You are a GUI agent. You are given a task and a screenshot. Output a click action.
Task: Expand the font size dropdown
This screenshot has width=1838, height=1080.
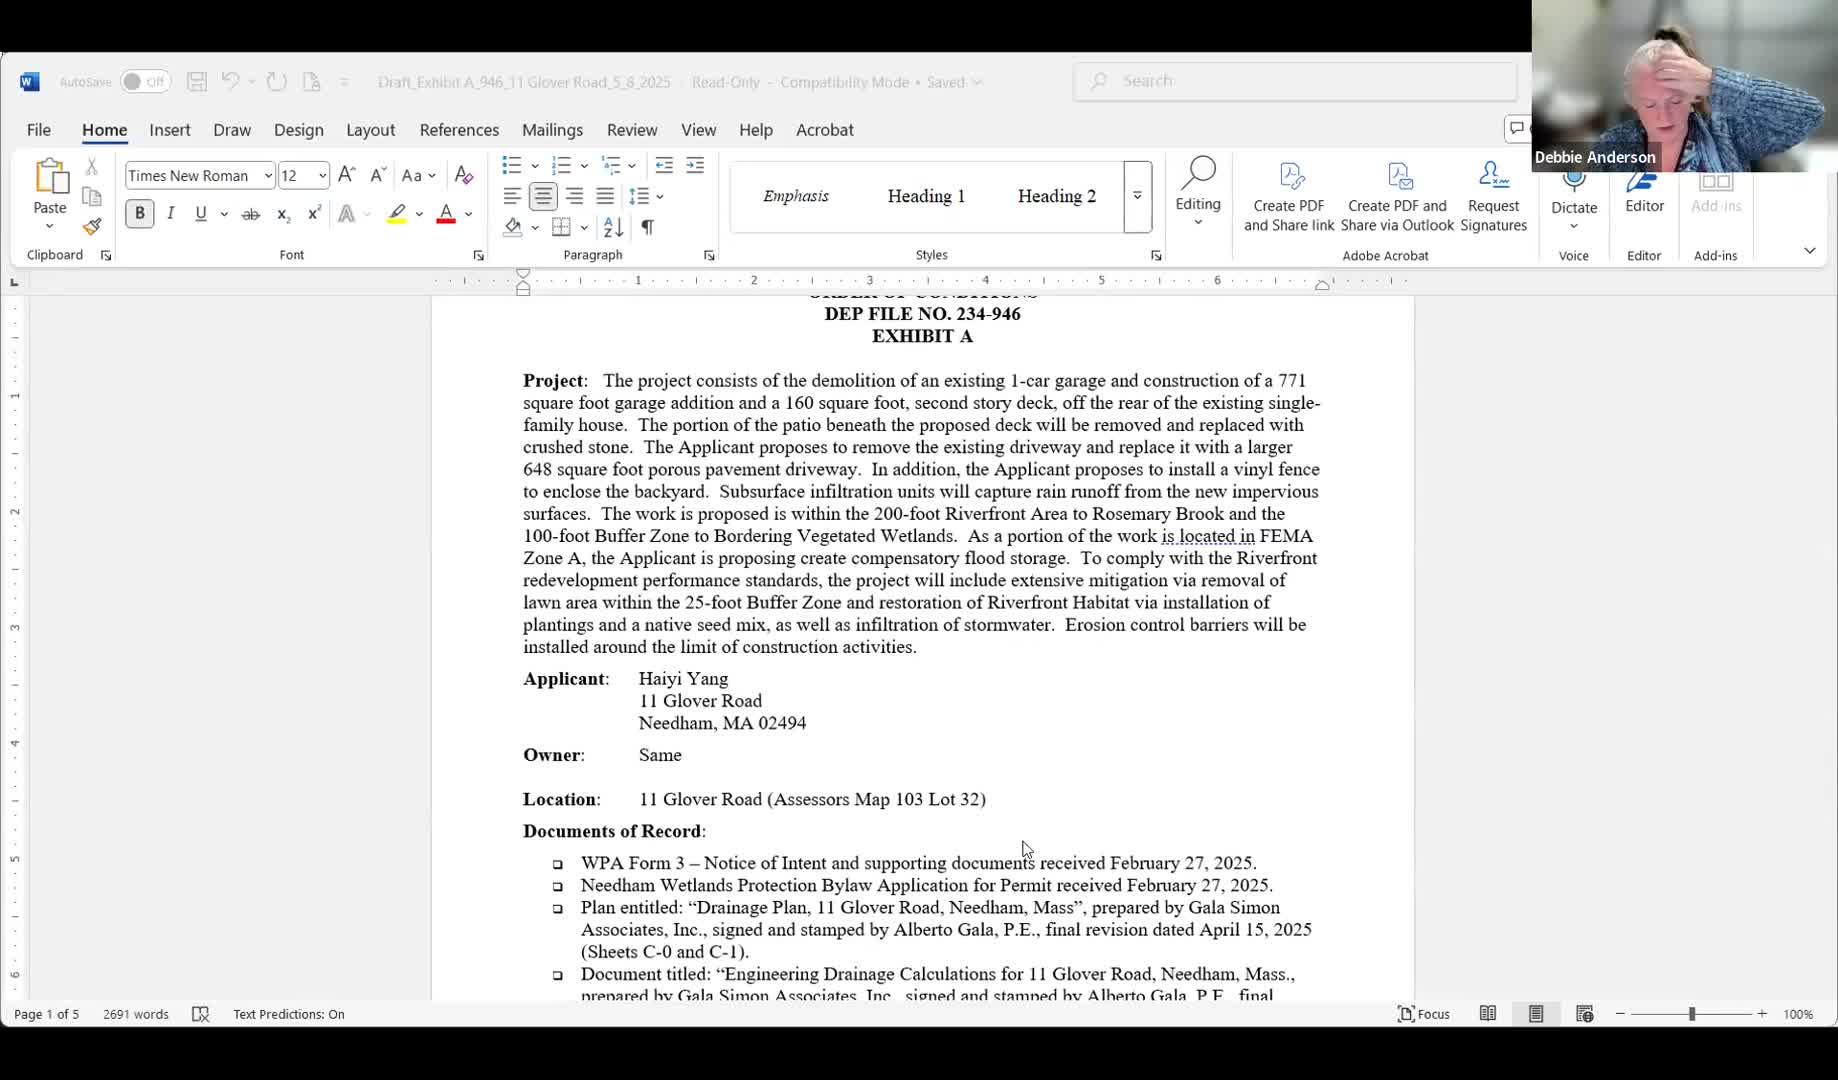[x=322, y=176]
